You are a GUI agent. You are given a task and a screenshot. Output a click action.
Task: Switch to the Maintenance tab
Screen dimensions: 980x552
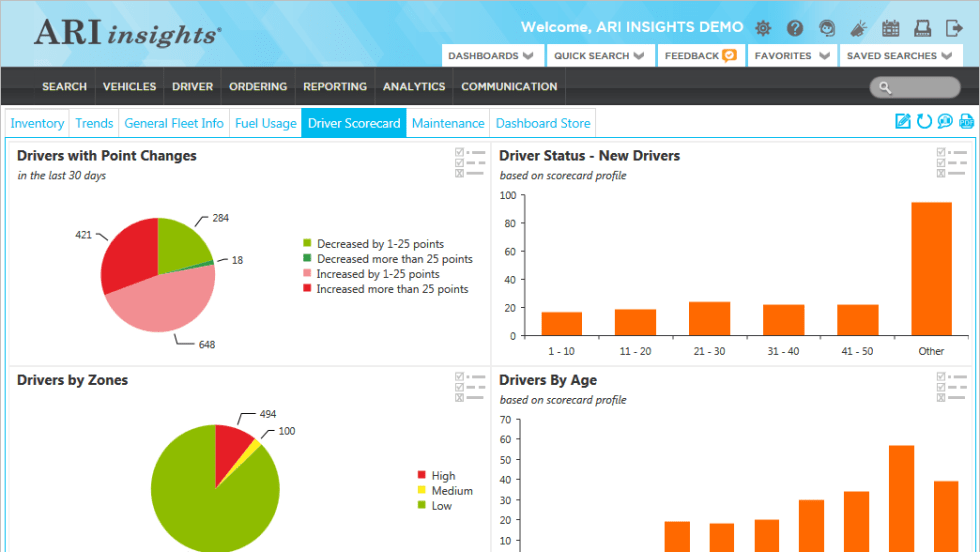pos(448,123)
